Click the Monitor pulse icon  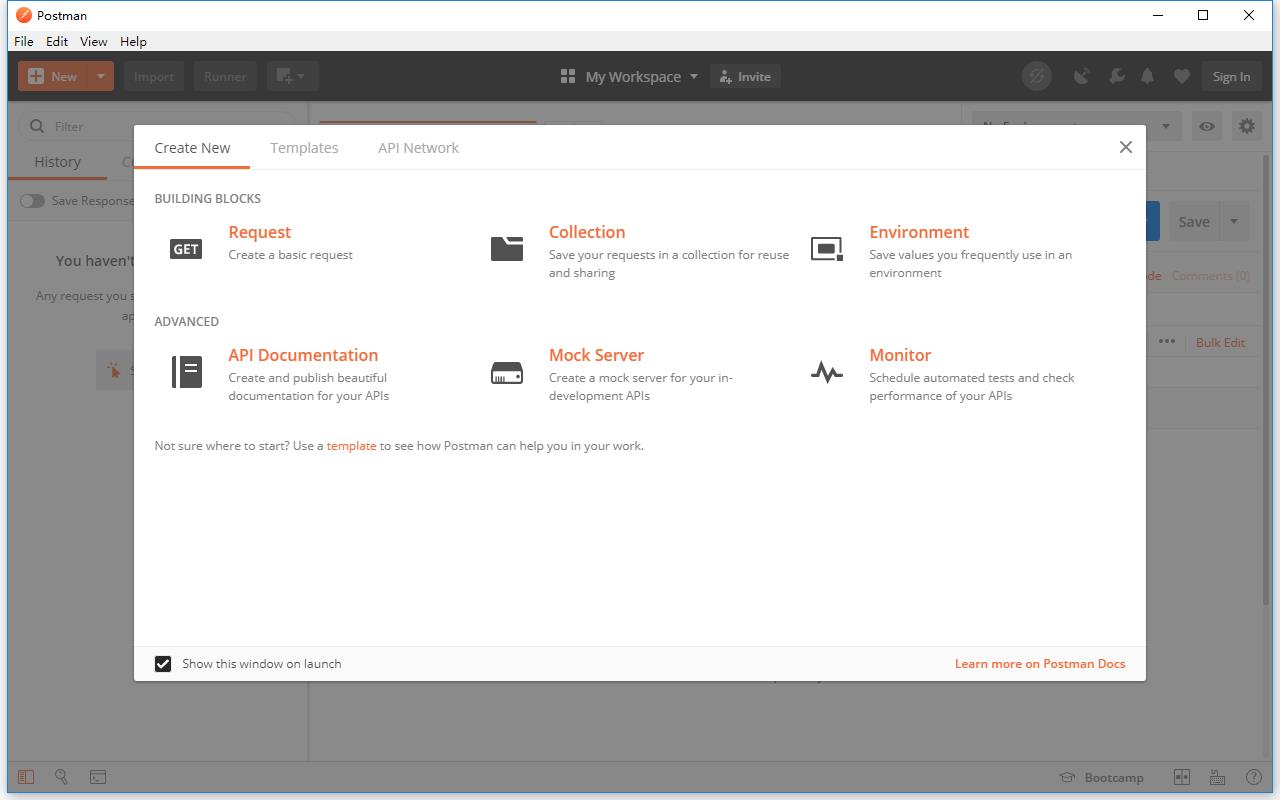coord(827,373)
